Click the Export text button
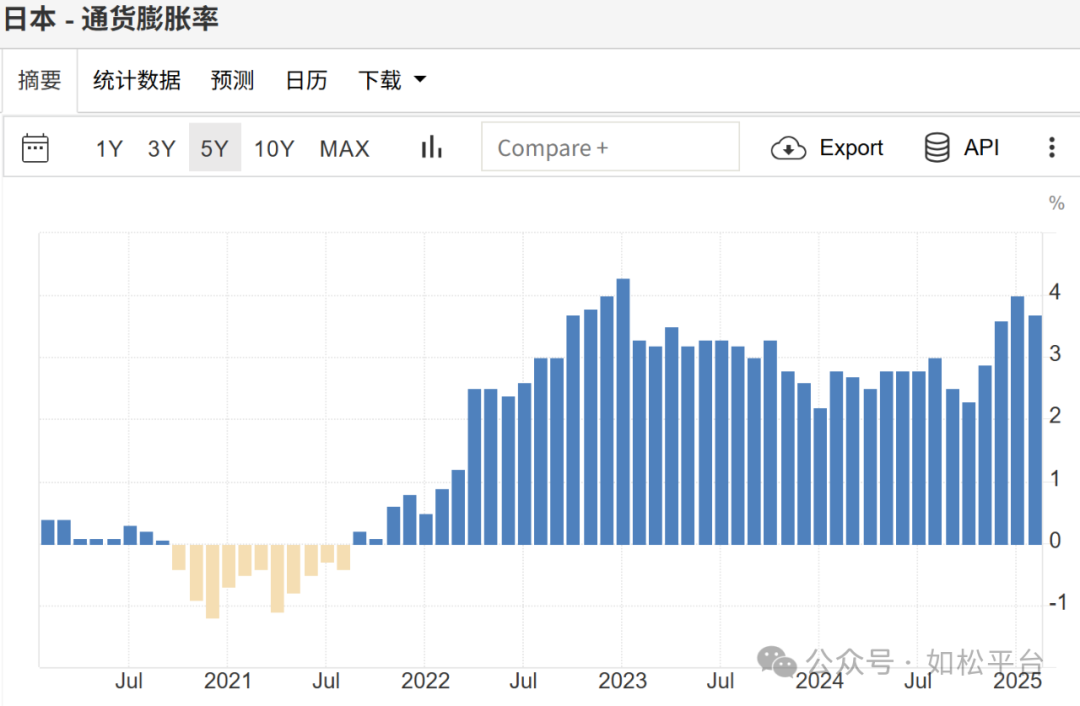Image resolution: width=1080 pixels, height=706 pixels. click(x=851, y=147)
